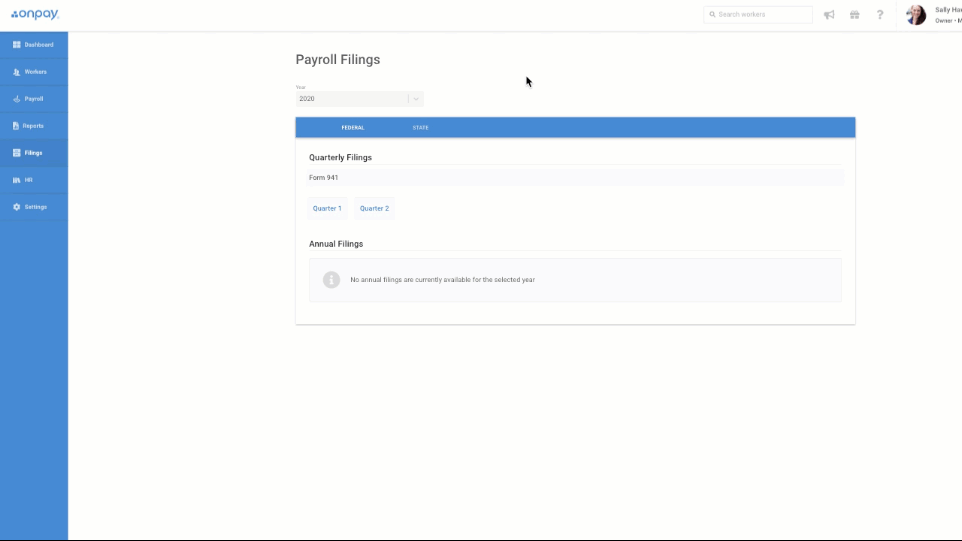Click the Reports document icon
Image resolution: width=962 pixels, height=541 pixels.
coord(16,126)
